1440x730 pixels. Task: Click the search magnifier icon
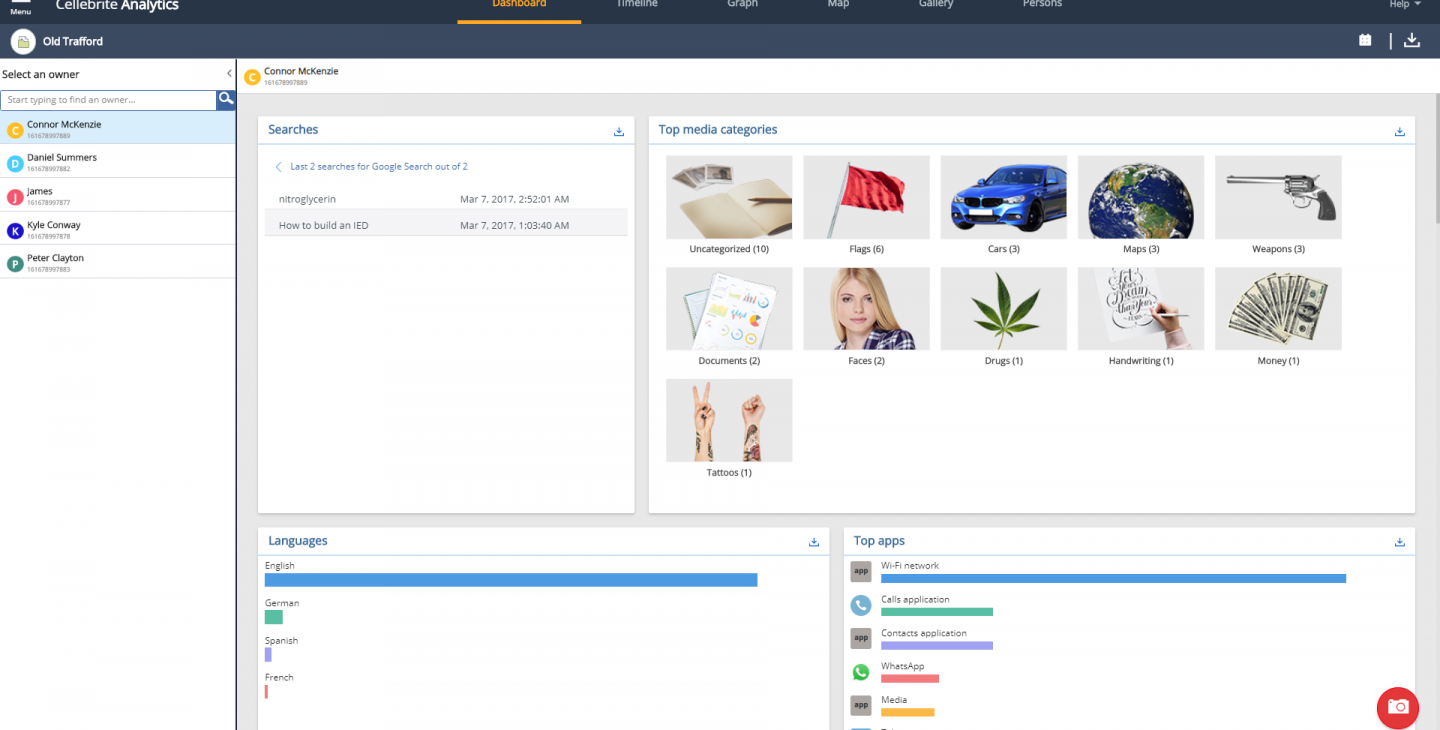[226, 99]
